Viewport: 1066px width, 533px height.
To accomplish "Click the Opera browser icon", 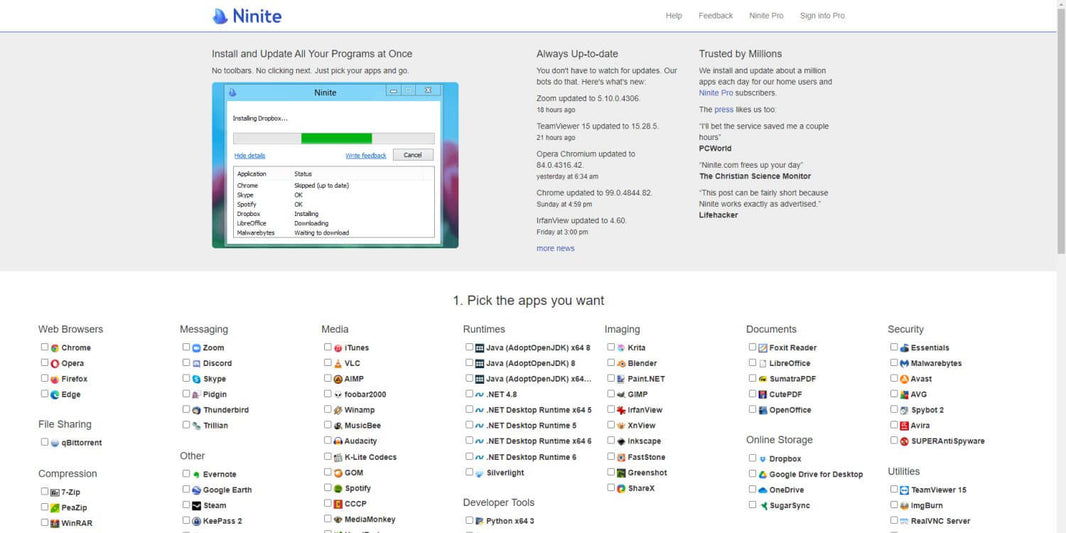I will 55,364.
